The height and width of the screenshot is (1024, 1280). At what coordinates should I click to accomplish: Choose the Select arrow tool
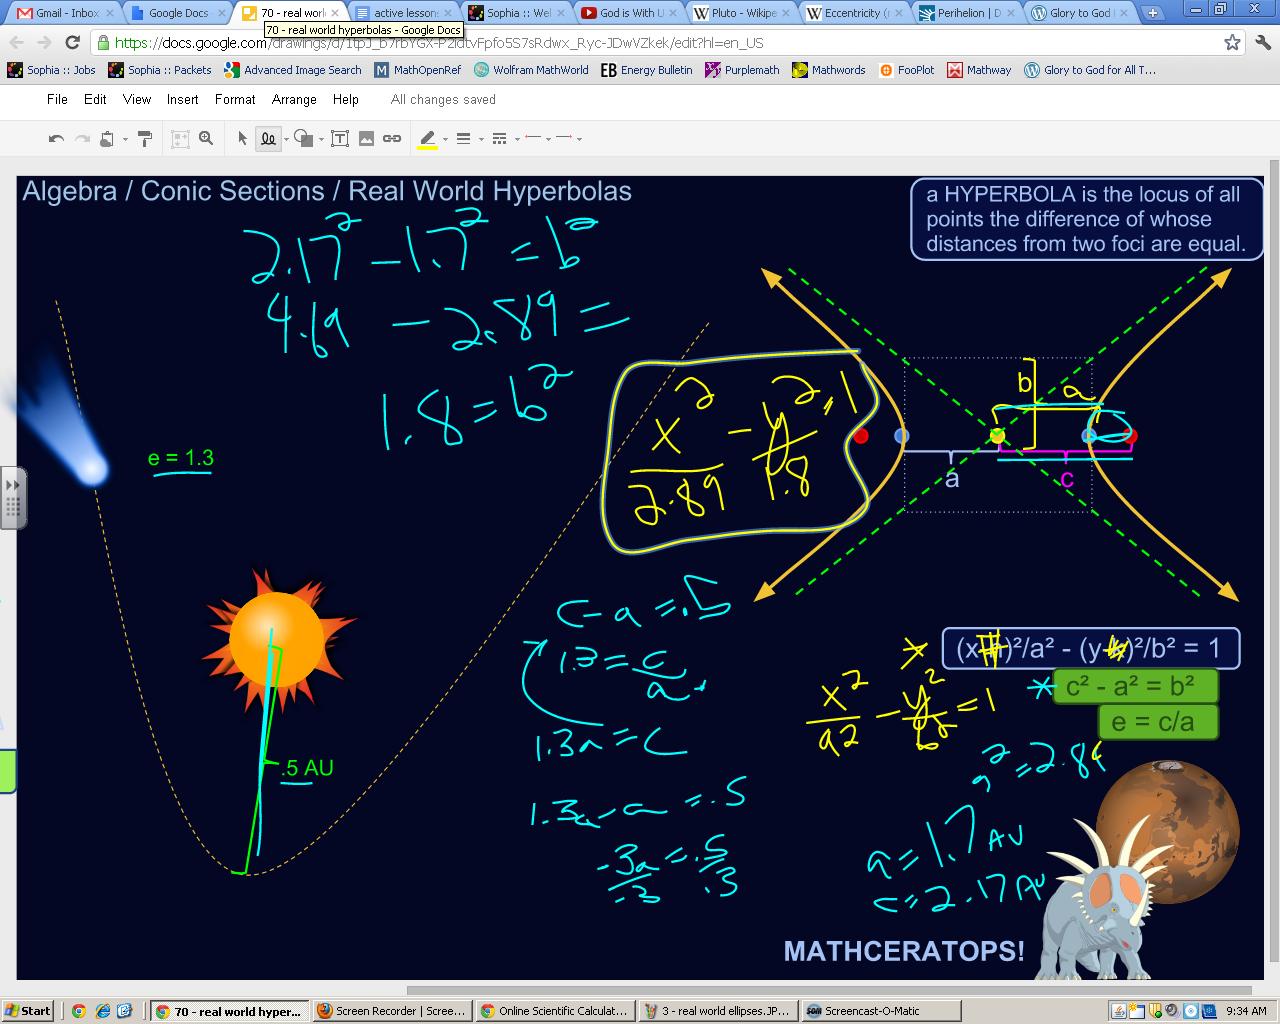[x=242, y=139]
